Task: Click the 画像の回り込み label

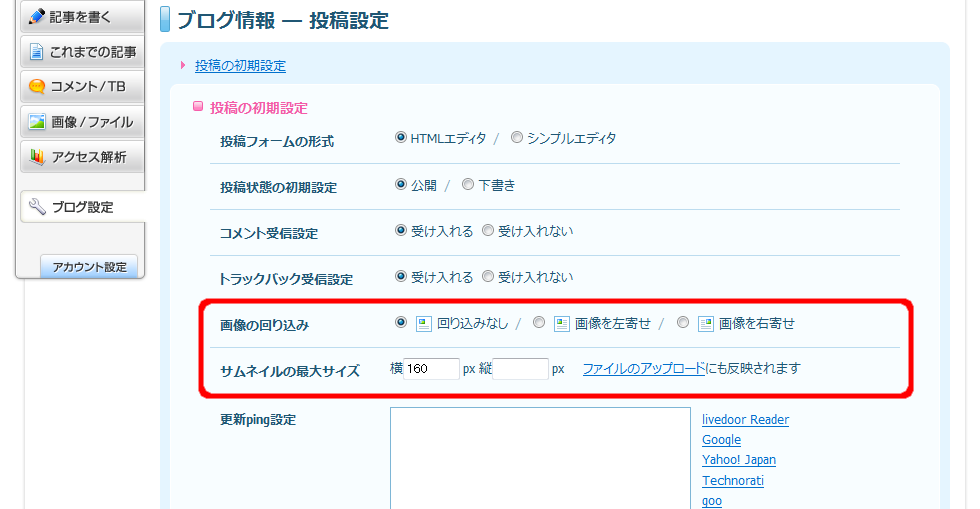Action: click(x=264, y=326)
